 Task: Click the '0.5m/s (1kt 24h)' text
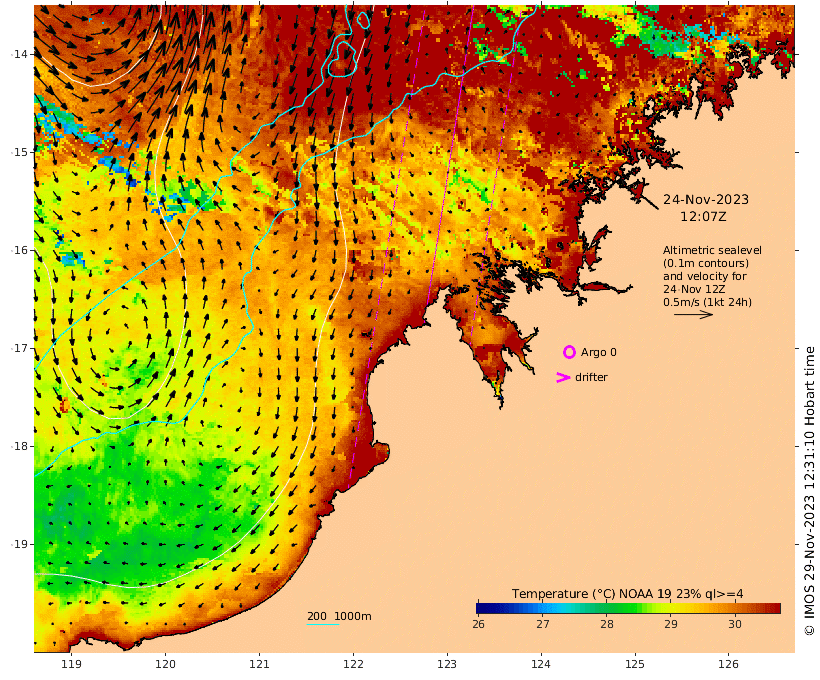pos(707,302)
